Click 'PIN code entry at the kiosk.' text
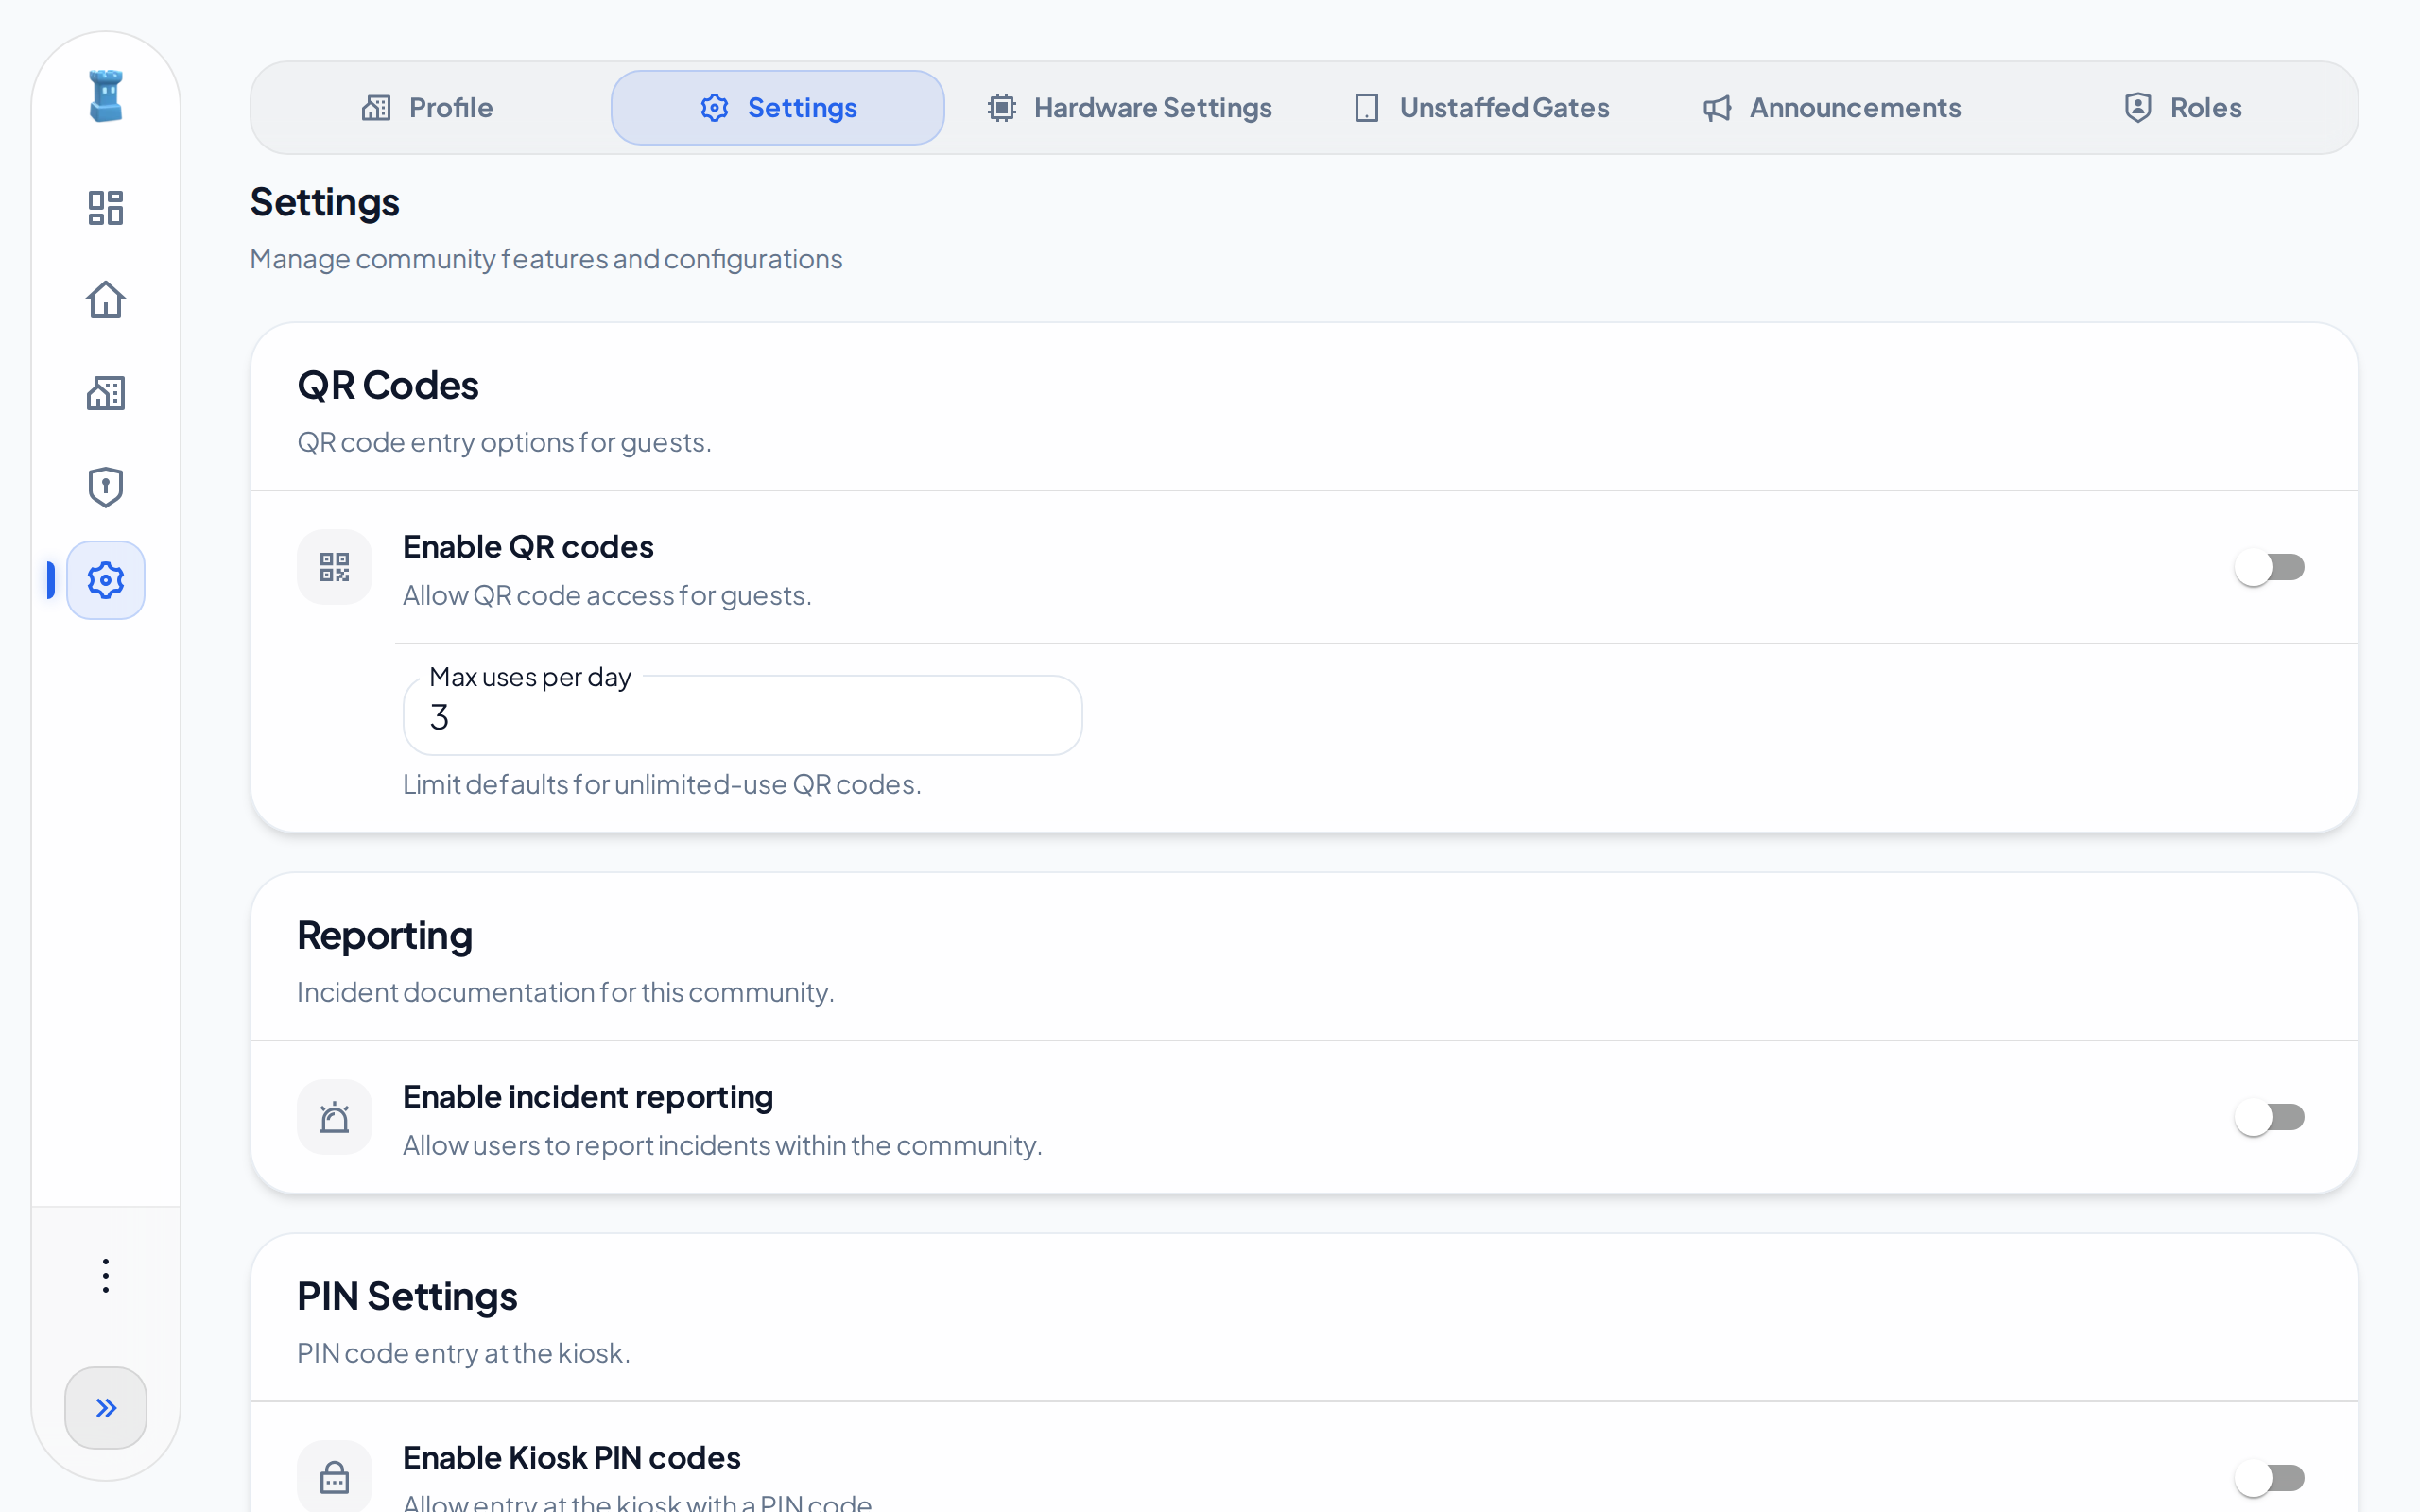2420x1512 pixels. coord(464,1353)
